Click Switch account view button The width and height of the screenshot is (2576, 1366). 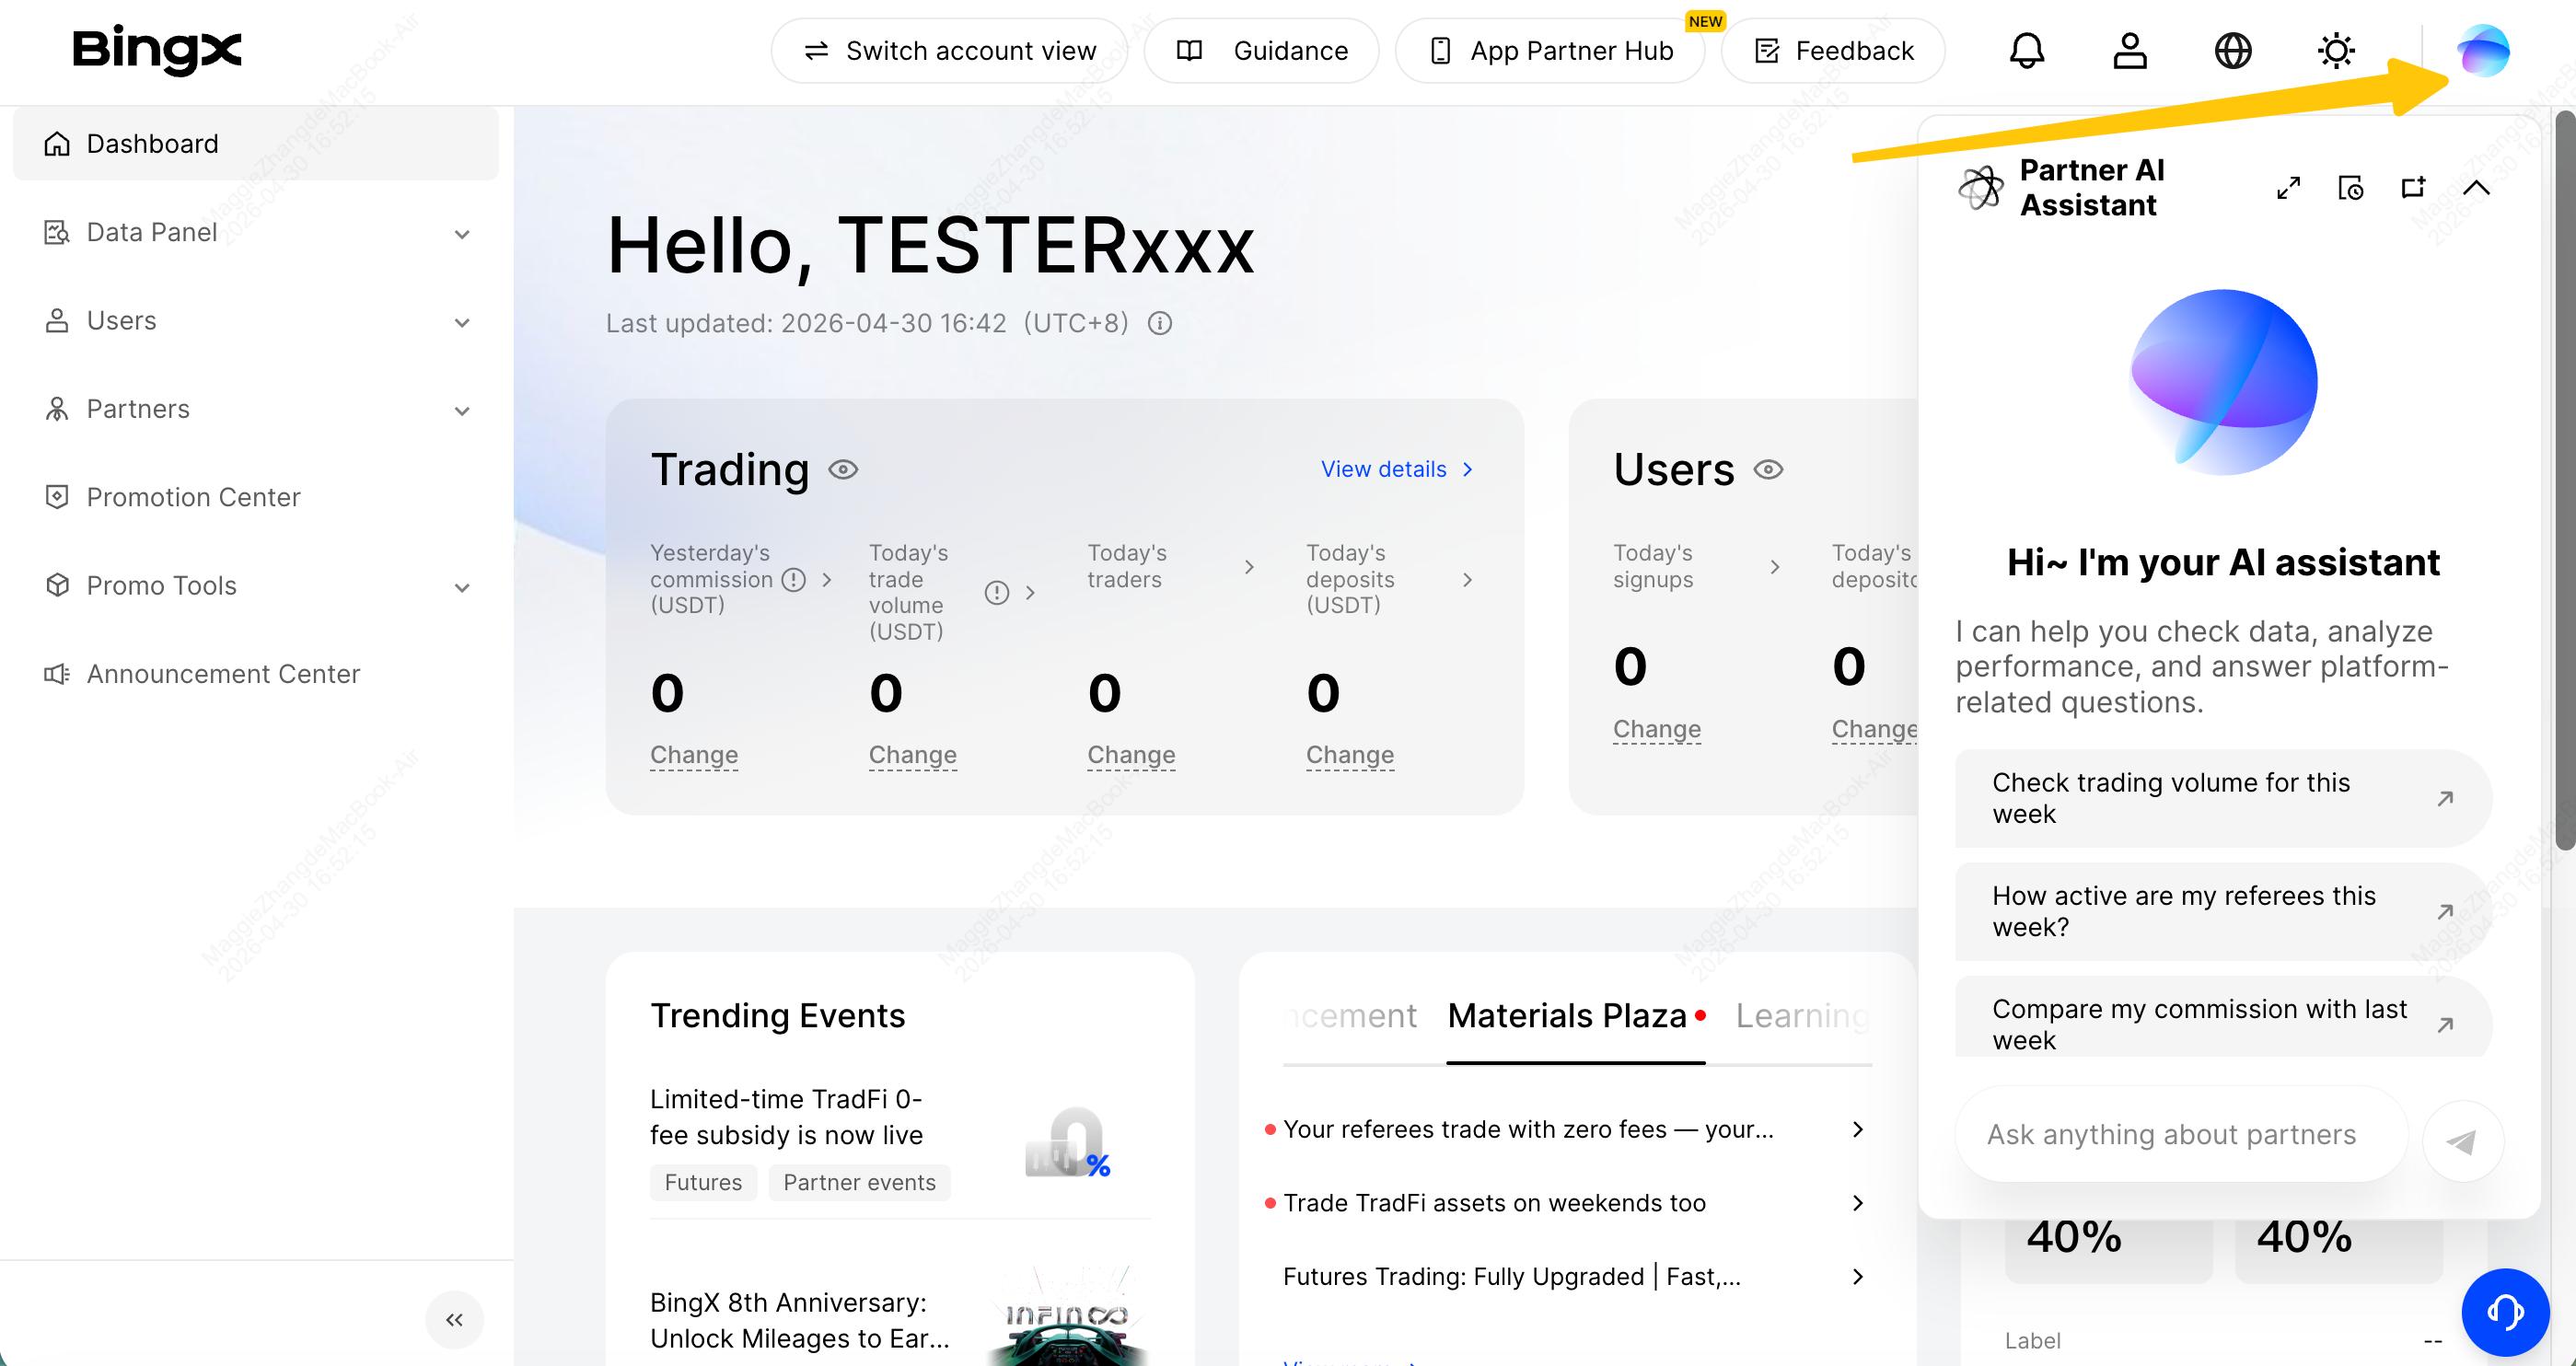pyautogui.click(x=949, y=50)
